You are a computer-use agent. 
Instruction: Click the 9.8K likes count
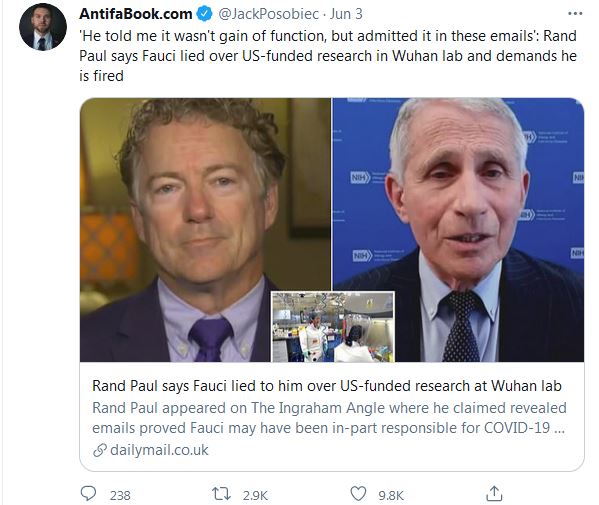(391, 495)
